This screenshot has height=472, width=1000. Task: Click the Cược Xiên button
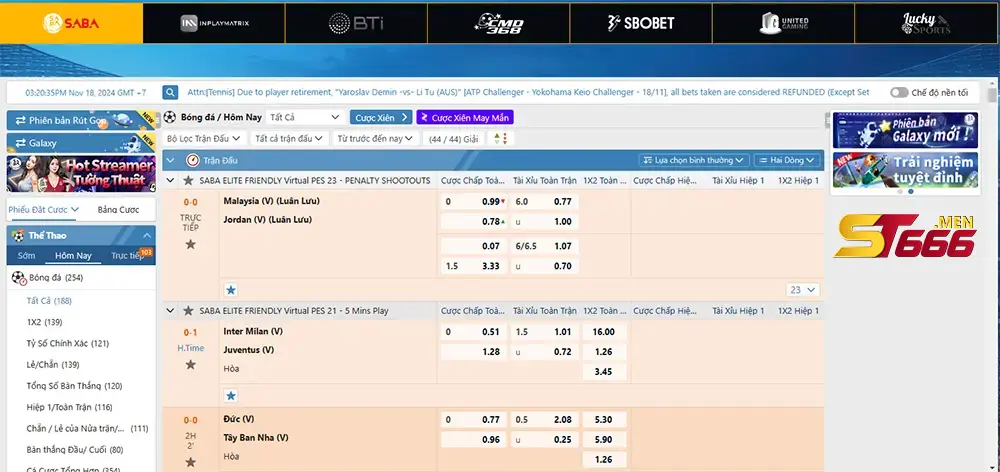coord(381,117)
